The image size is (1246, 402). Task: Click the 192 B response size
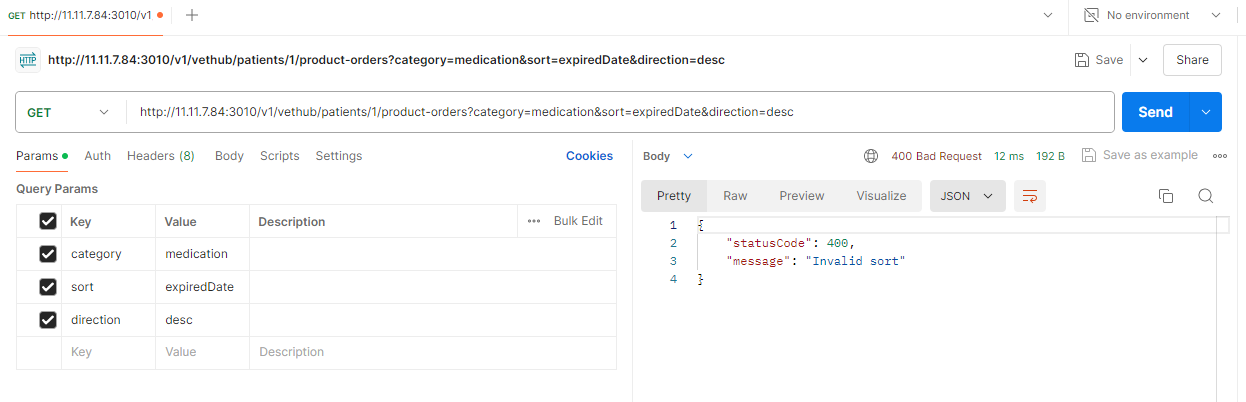1050,156
